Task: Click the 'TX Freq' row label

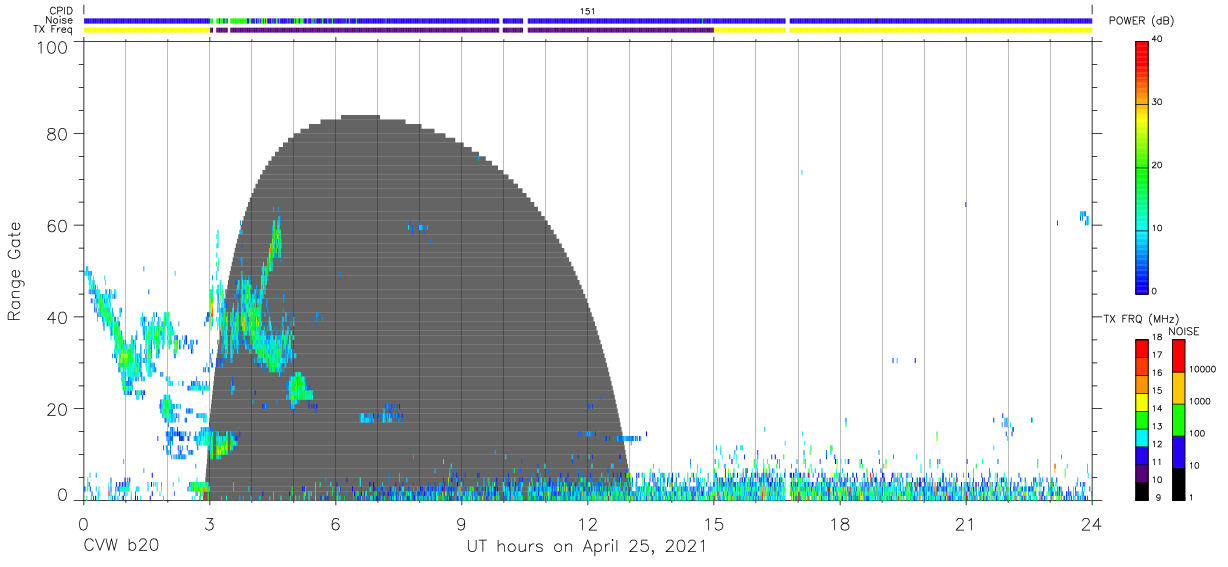Action: coord(54,30)
